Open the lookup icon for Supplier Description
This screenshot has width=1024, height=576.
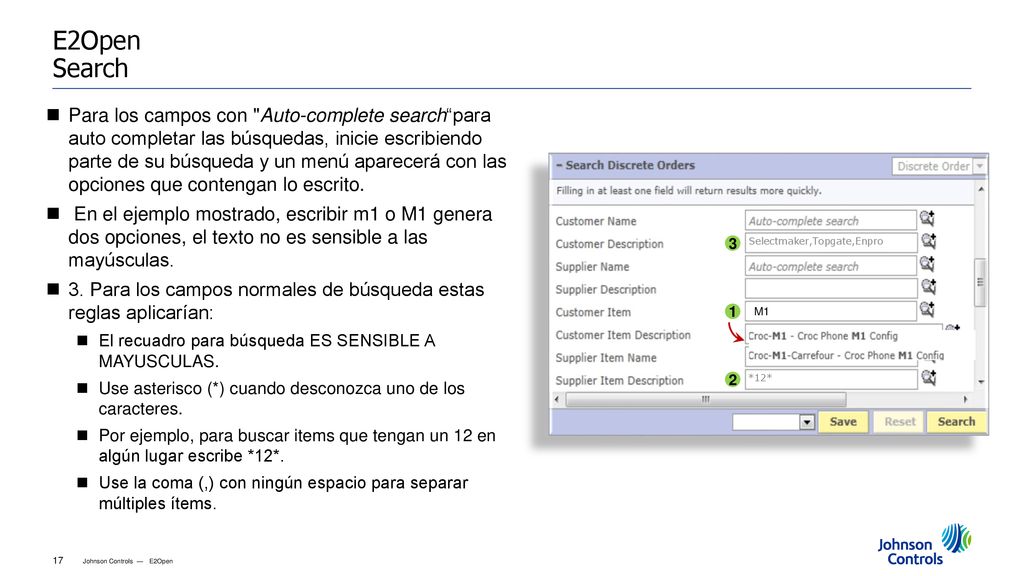pos(928,287)
